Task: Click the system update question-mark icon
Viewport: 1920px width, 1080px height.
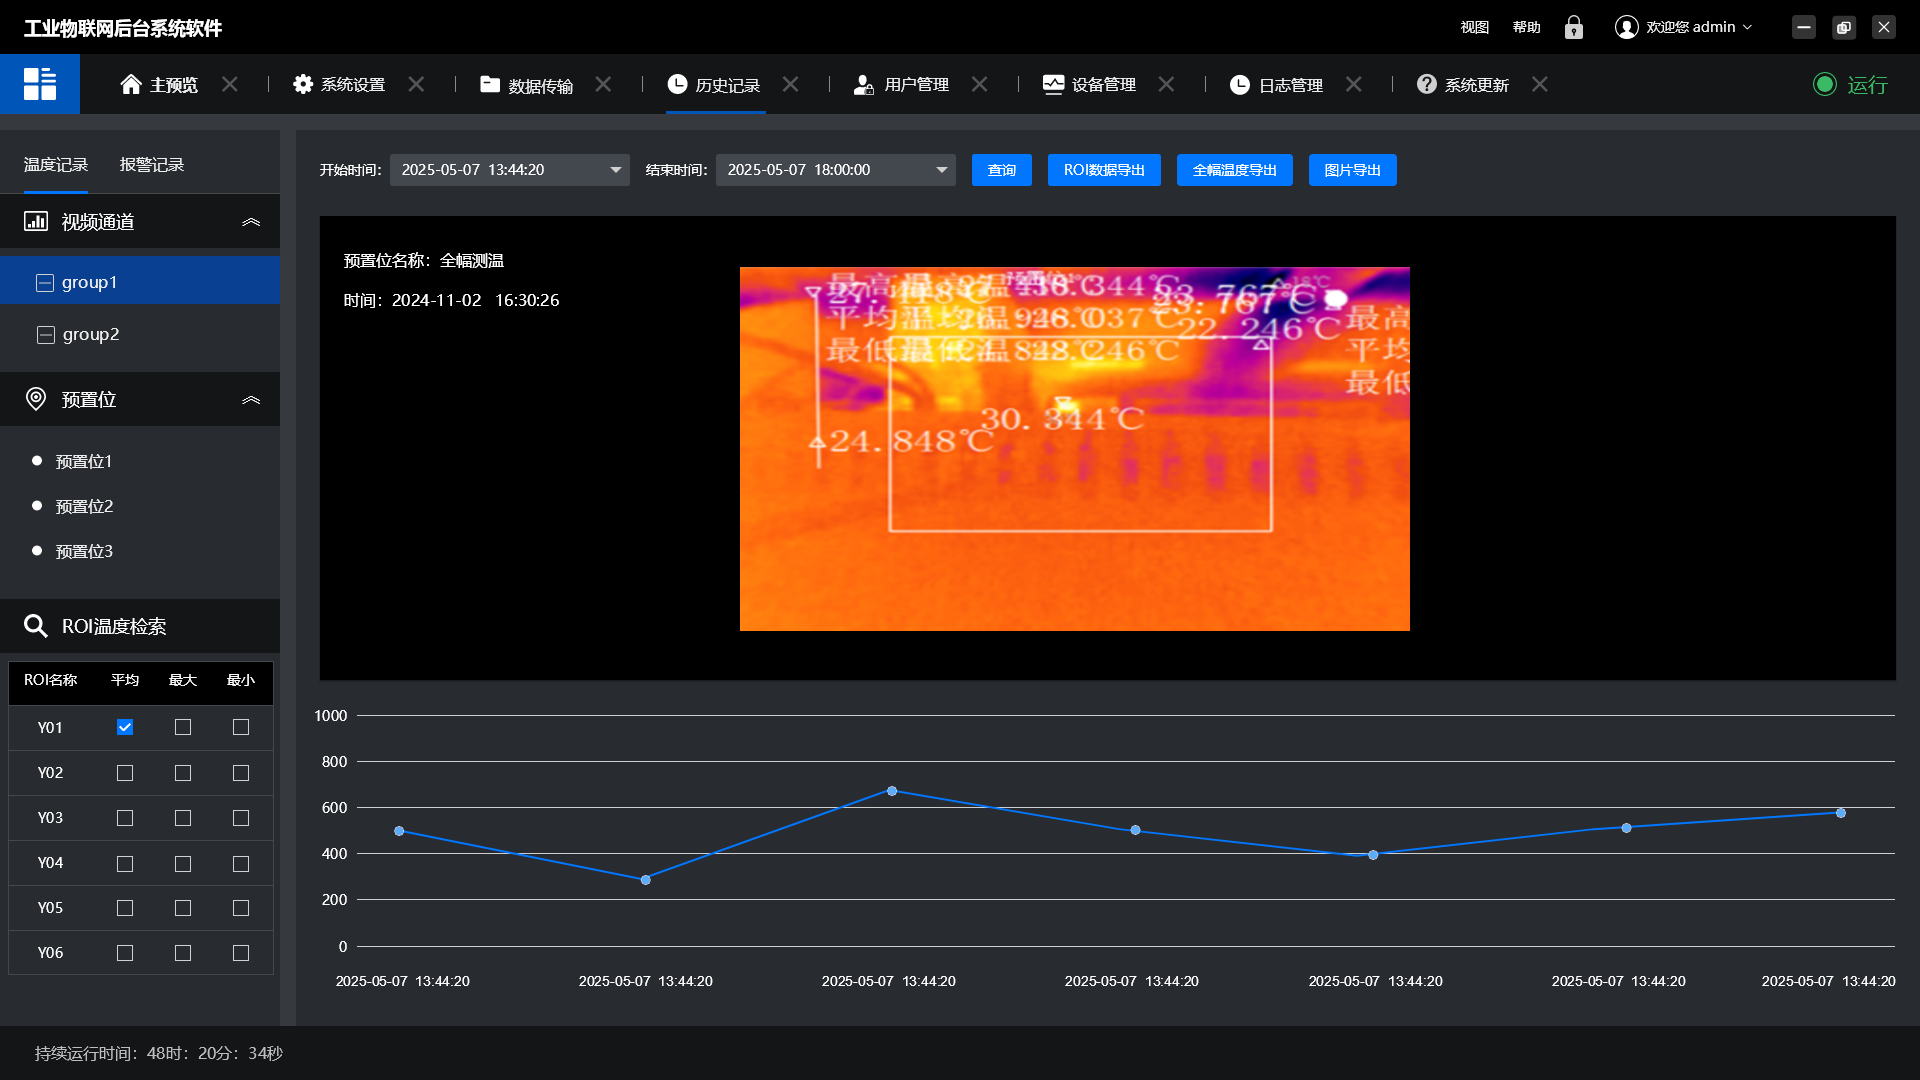Action: pos(1427,84)
